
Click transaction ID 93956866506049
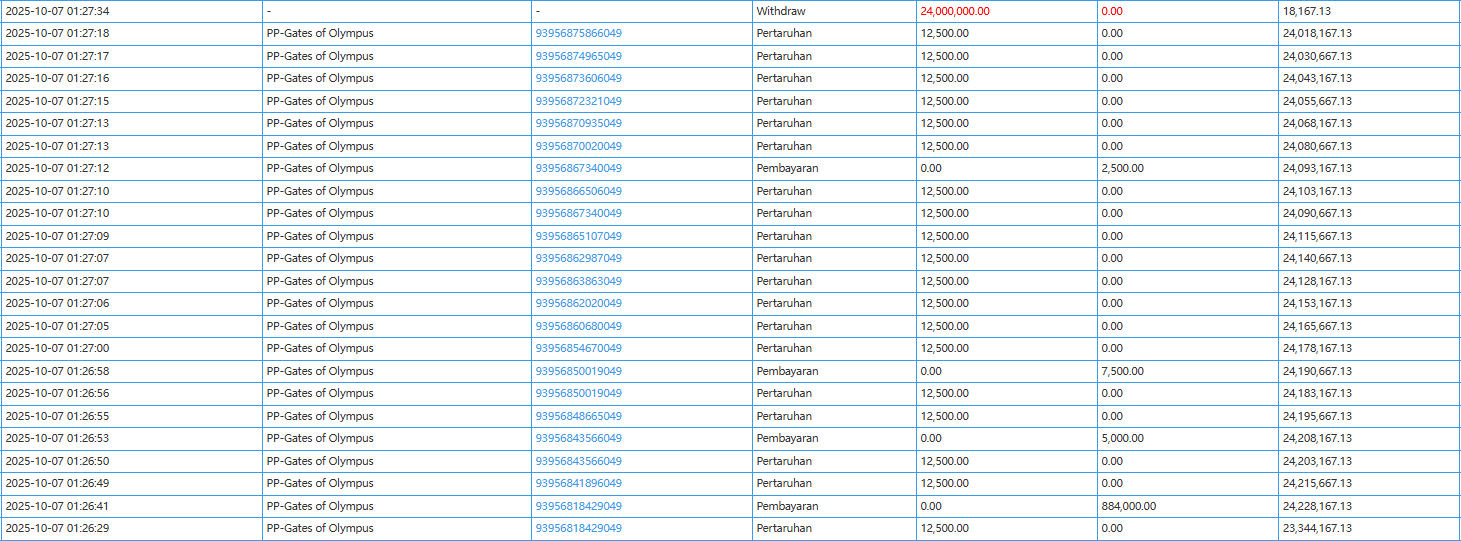578,191
